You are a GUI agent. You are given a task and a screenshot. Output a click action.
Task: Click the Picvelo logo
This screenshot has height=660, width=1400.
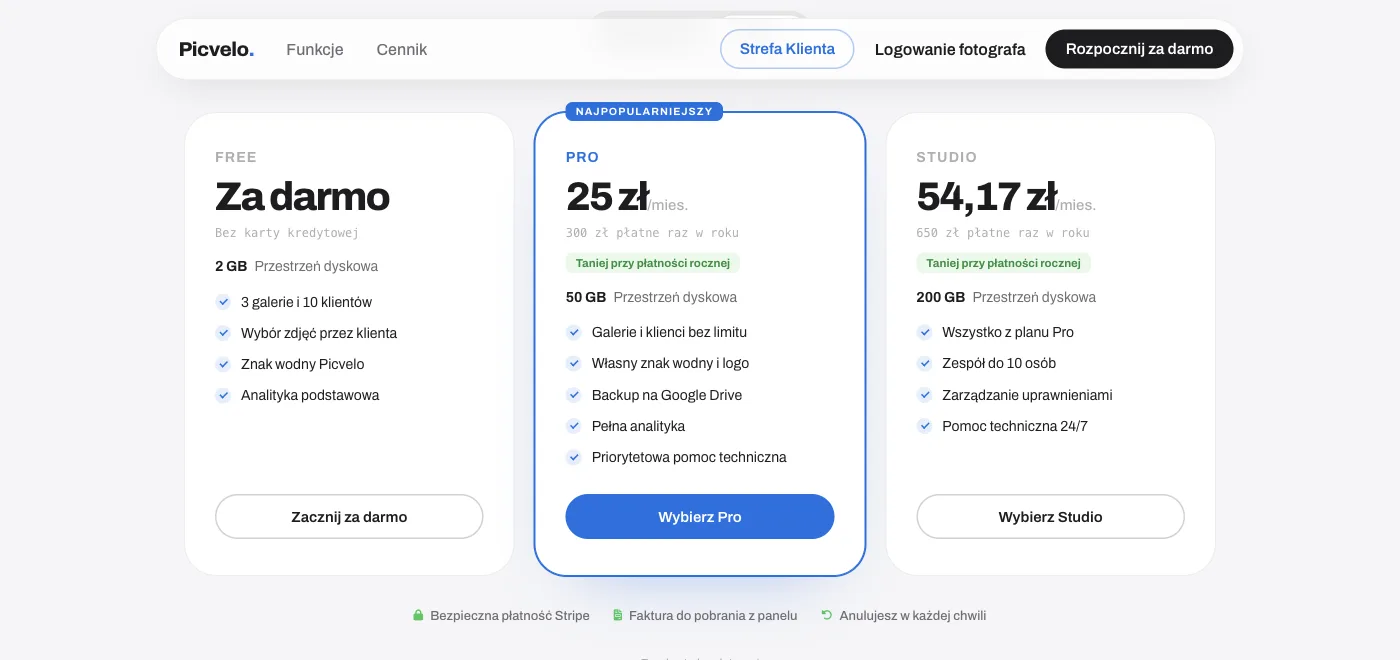[216, 49]
